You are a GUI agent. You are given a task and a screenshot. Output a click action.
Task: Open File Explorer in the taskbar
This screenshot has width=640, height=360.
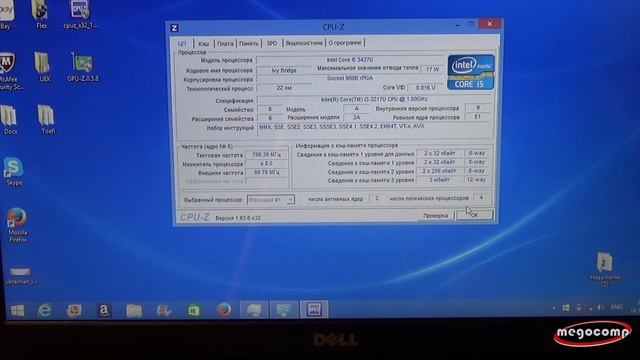(134, 311)
